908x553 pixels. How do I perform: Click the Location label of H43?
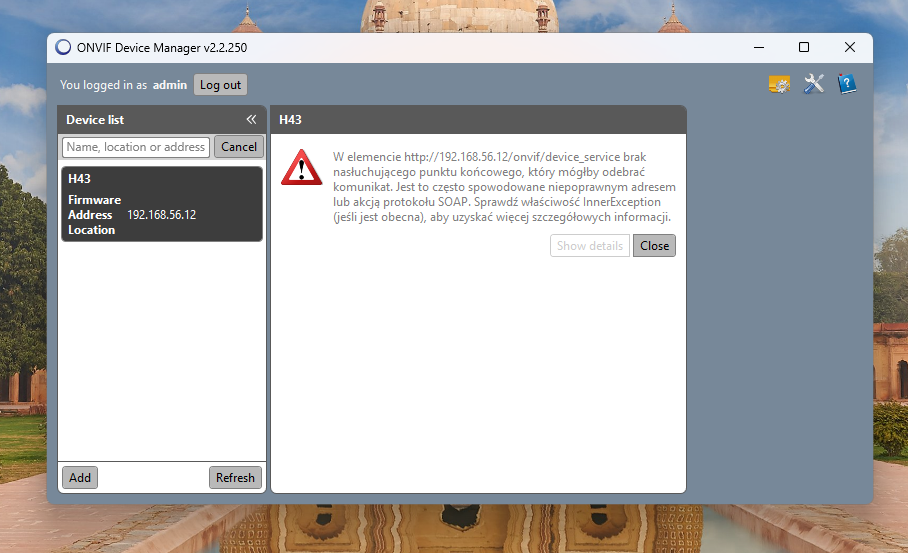point(91,230)
